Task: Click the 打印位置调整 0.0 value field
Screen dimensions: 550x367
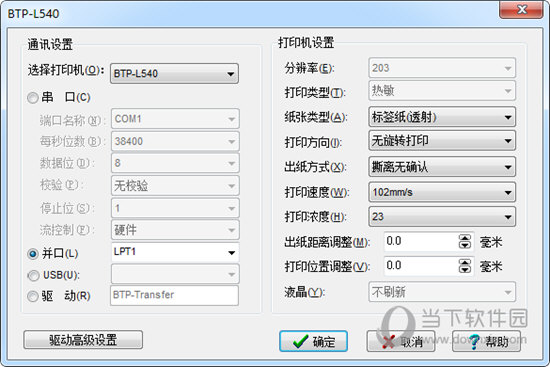Action: point(421,266)
